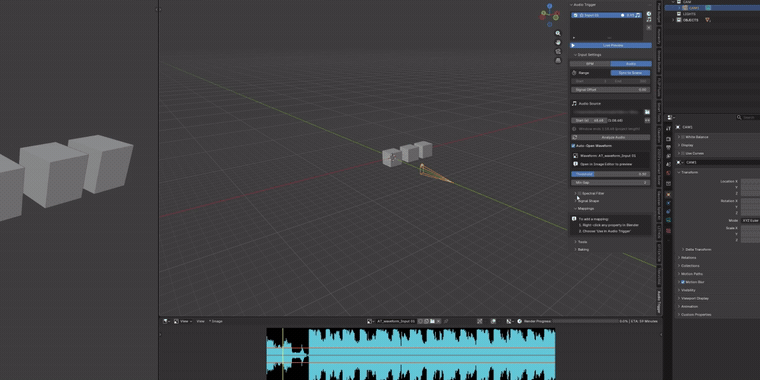Image resolution: width=760 pixels, height=380 pixels.
Task: Click the hand pan view icon
Action: (x=558, y=42)
